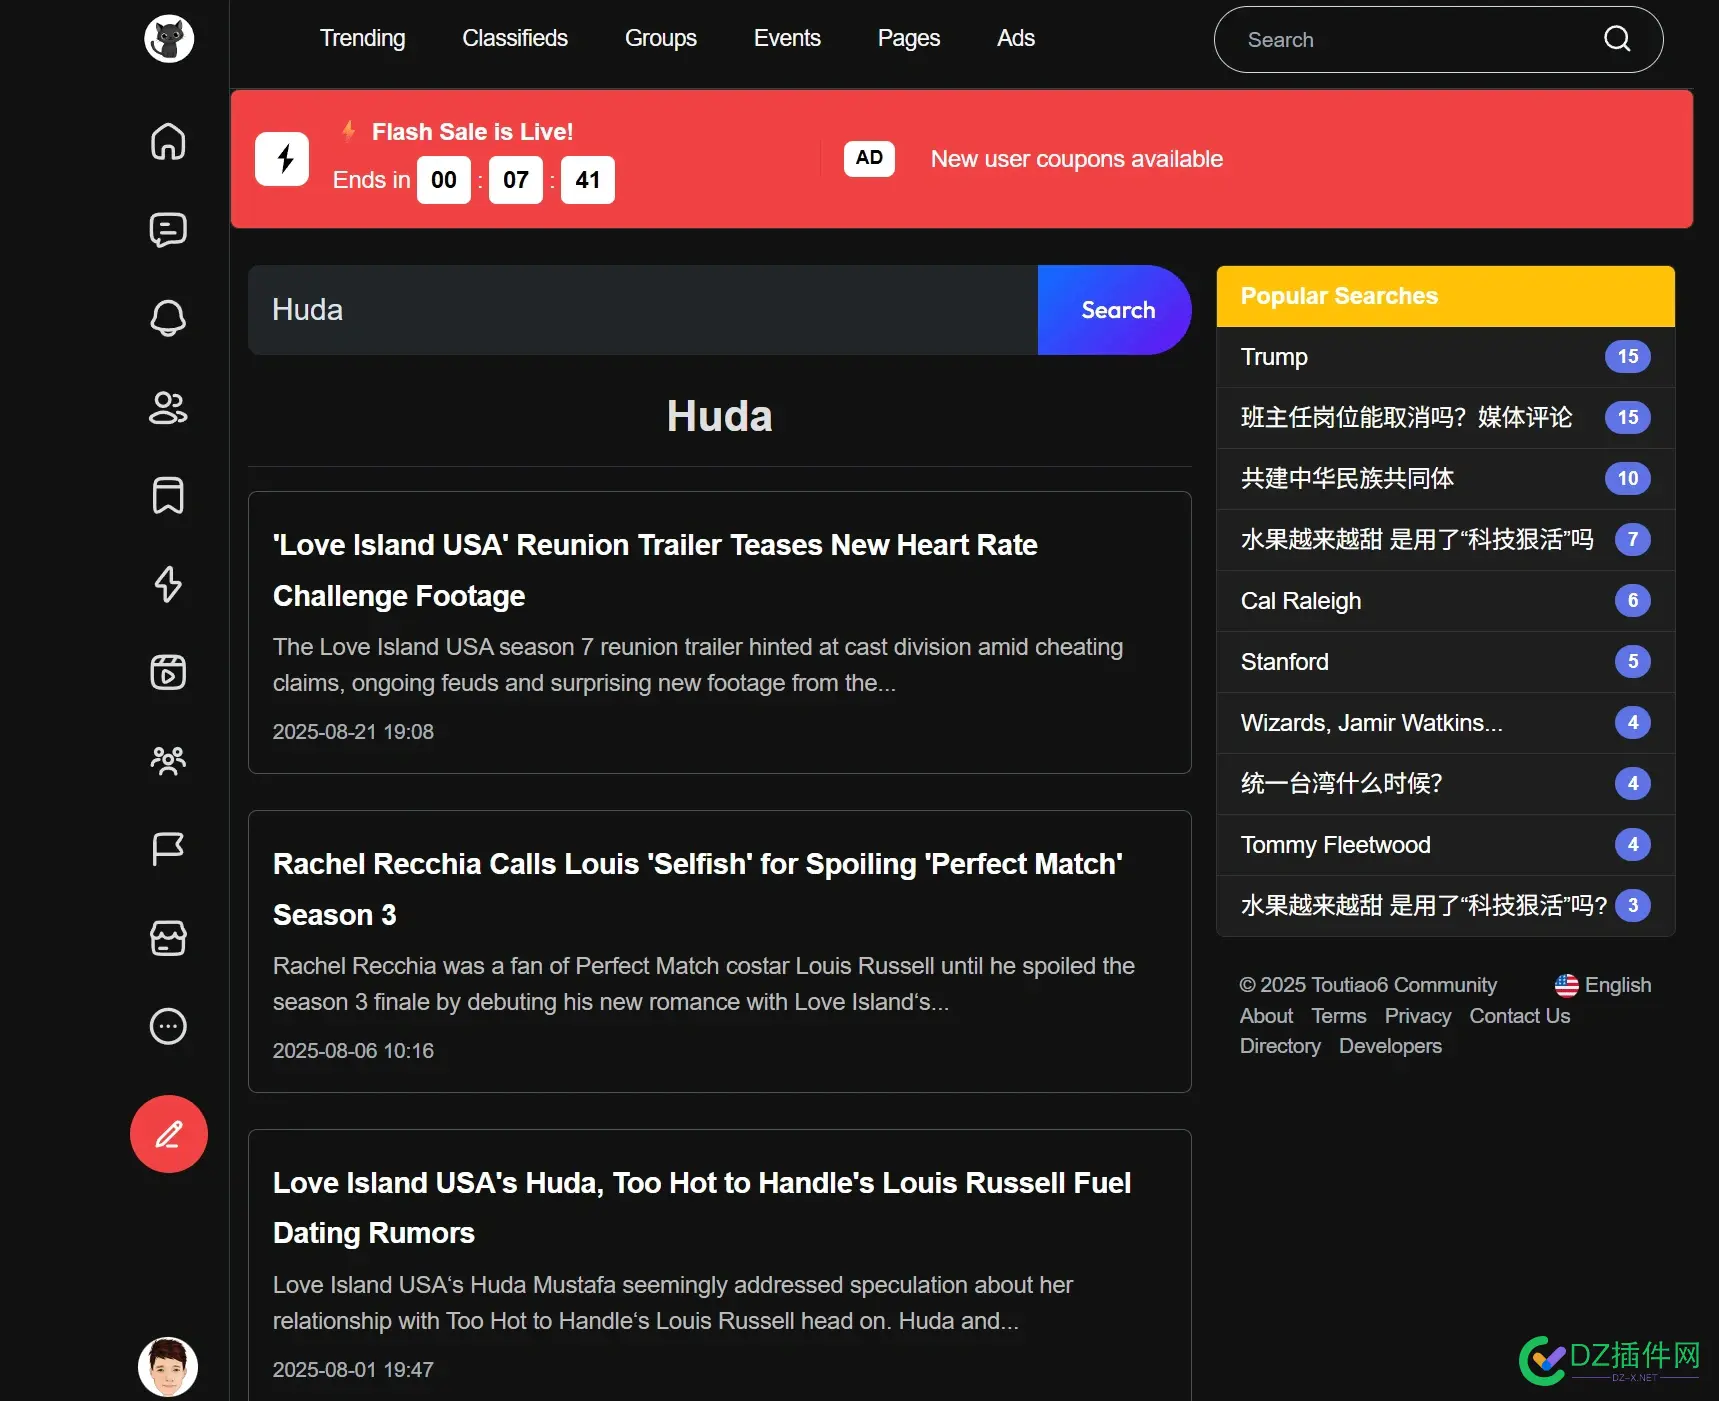Open the Developers footer link
Image resolution: width=1719 pixels, height=1401 pixels.
(1390, 1046)
